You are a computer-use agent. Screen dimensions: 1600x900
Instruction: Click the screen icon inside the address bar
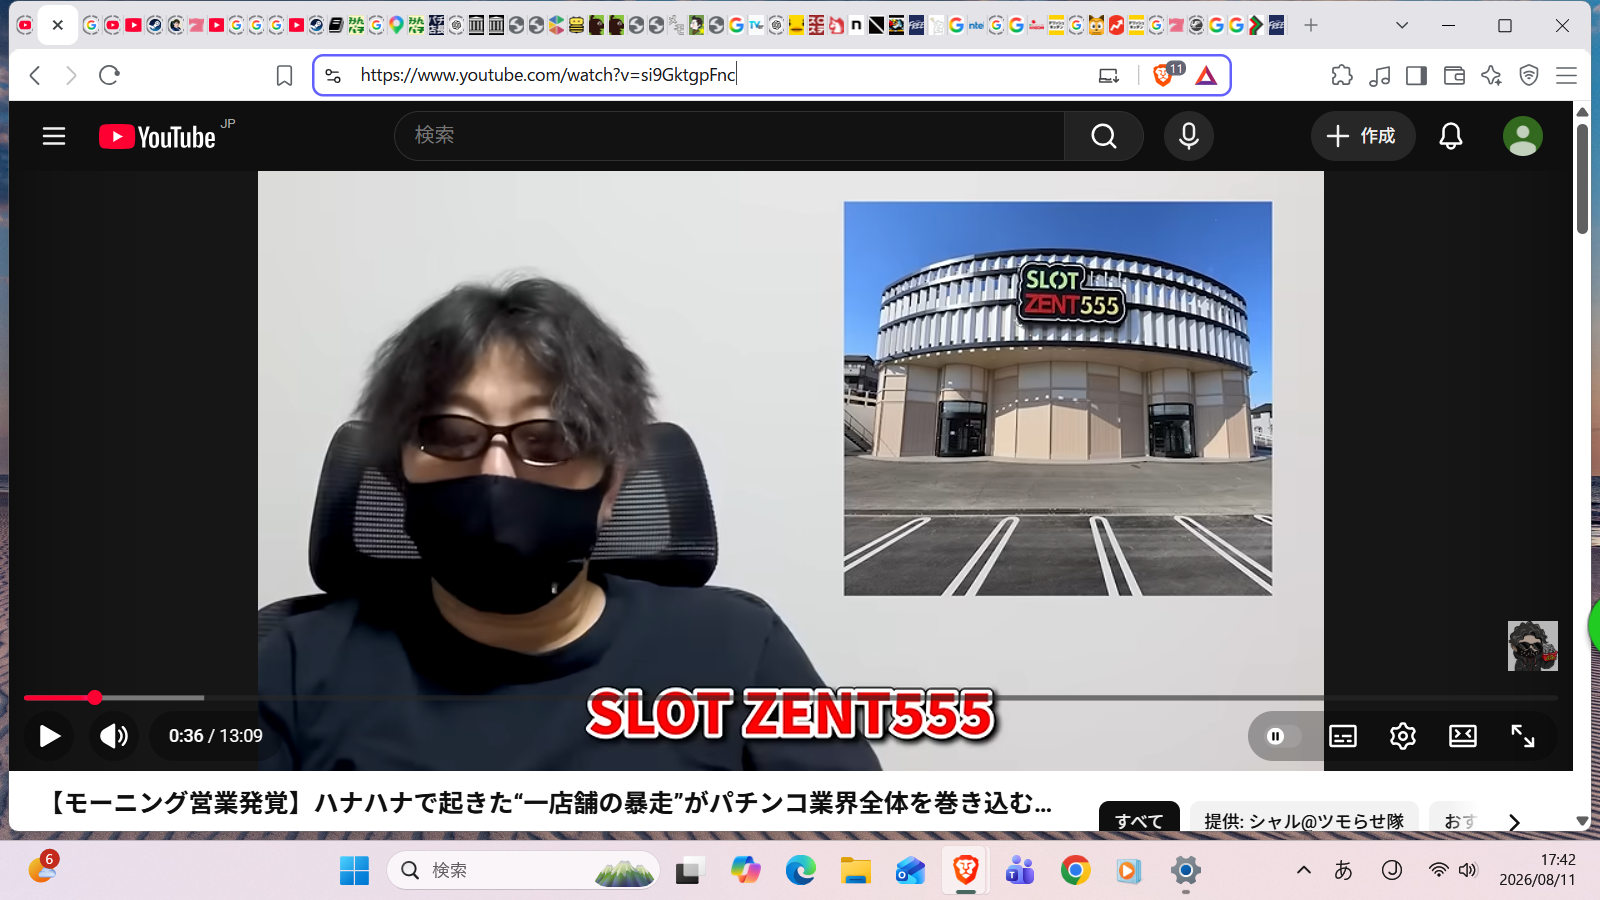(1109, 75)
